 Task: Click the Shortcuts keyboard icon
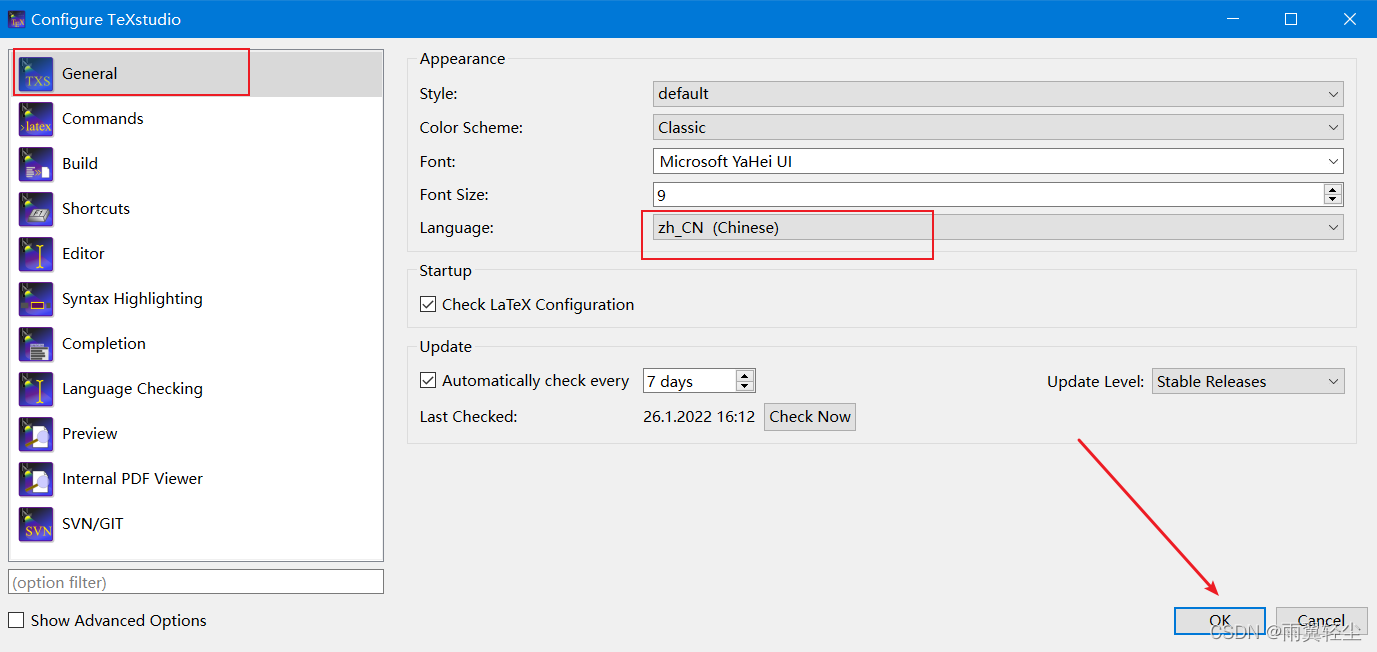click(36, 209)
